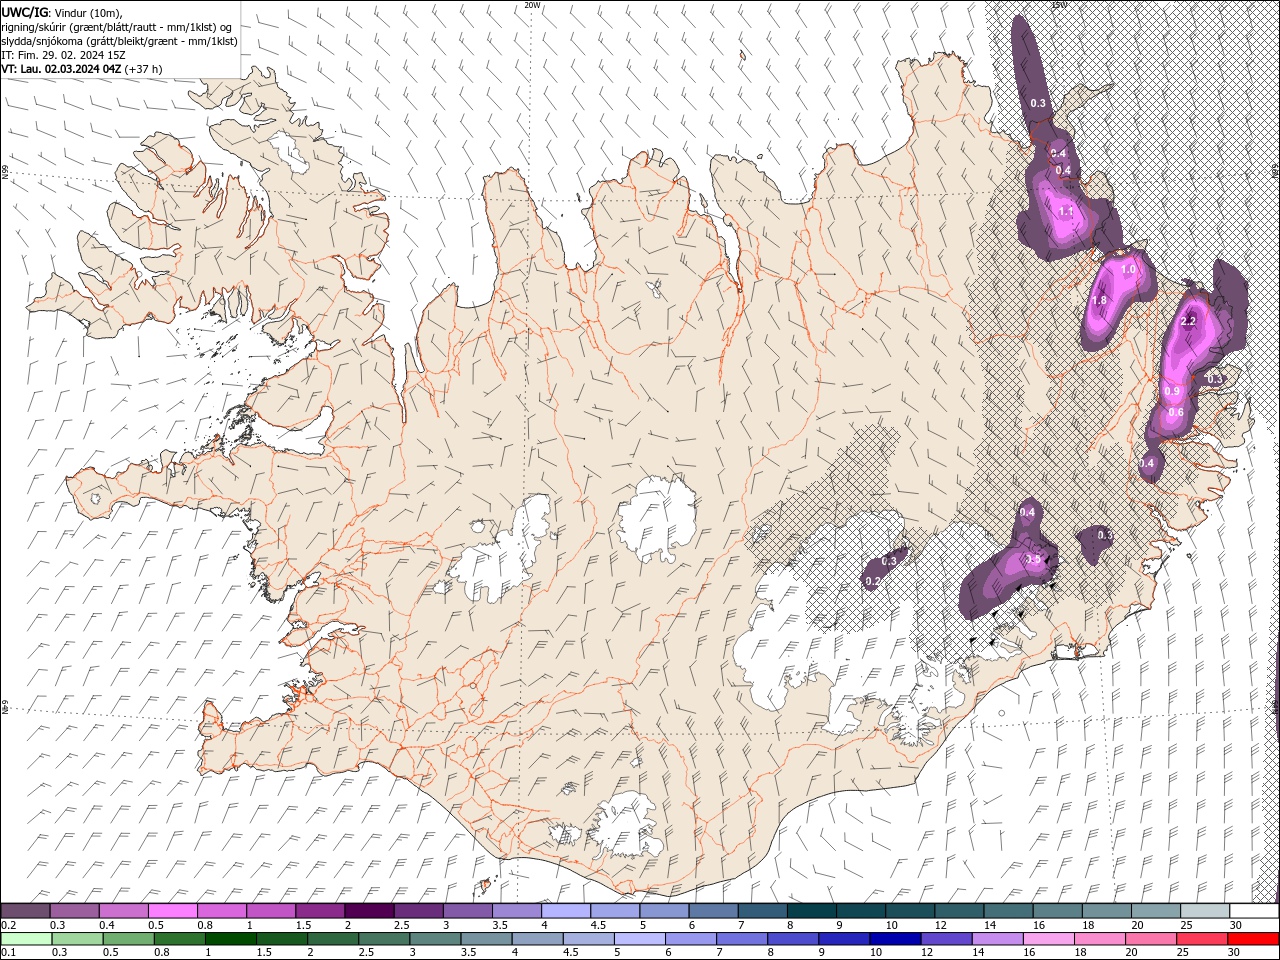The image size is (1280, 960).
Task: Pick the white swatch after snow 30
Action: pos(1255,911)
